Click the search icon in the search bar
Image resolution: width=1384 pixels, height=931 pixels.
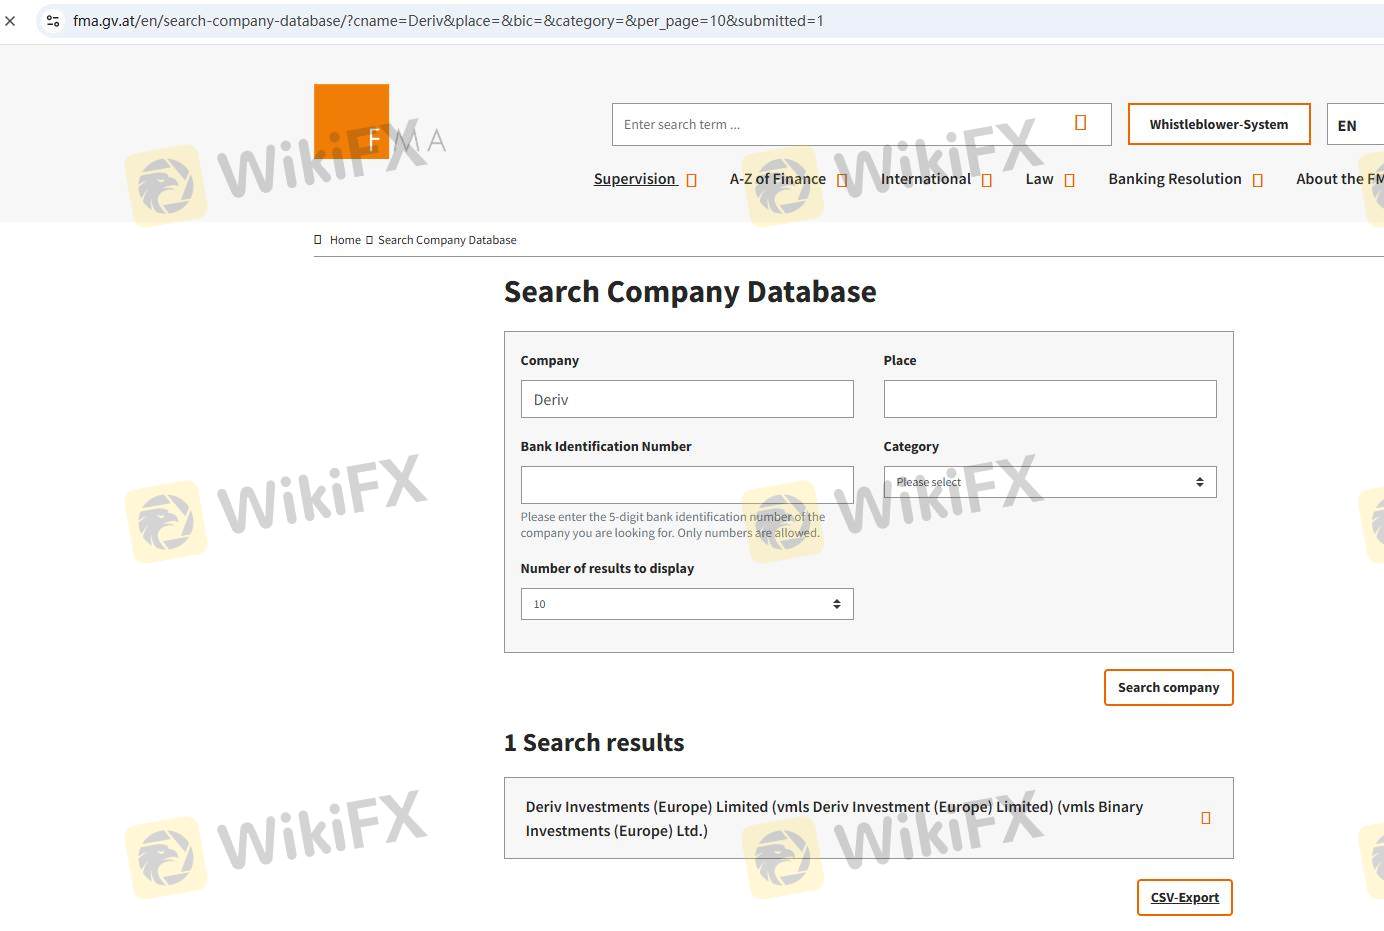(1080, 123)
